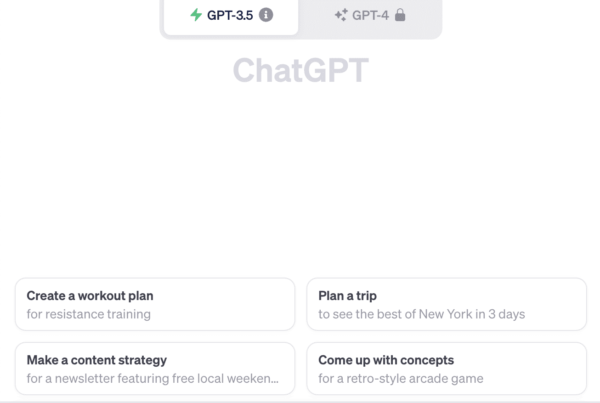Image resolution: width=600 pixels, height=403 pixels.
Task: Pick the Plan a trip suggestion
Action: click(x=447, y=304)
